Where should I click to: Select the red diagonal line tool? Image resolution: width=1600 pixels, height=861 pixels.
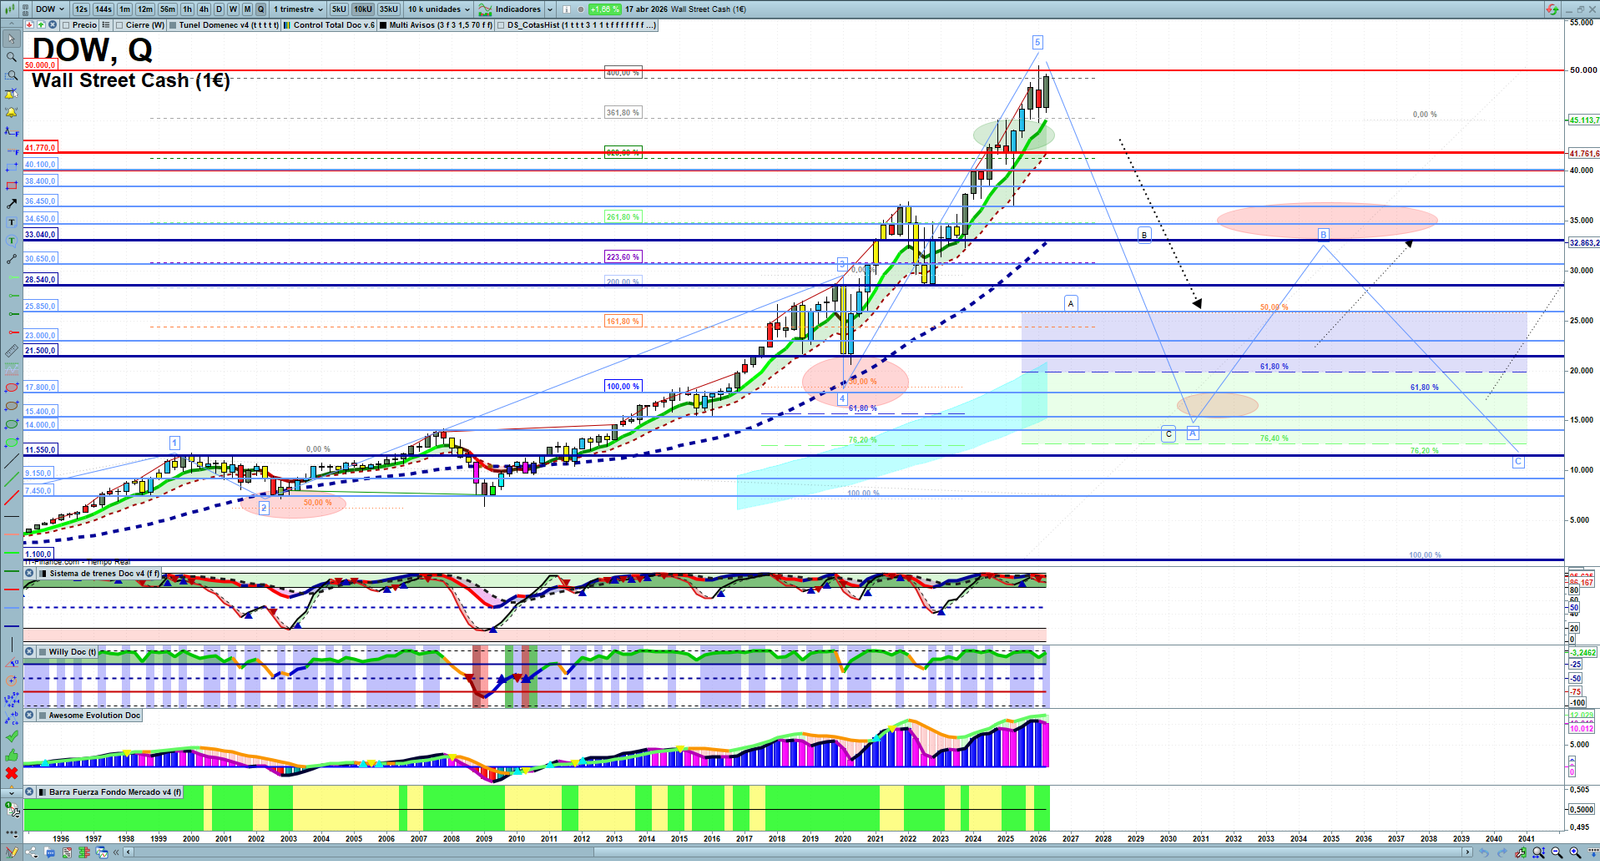(x=11, y=498)
